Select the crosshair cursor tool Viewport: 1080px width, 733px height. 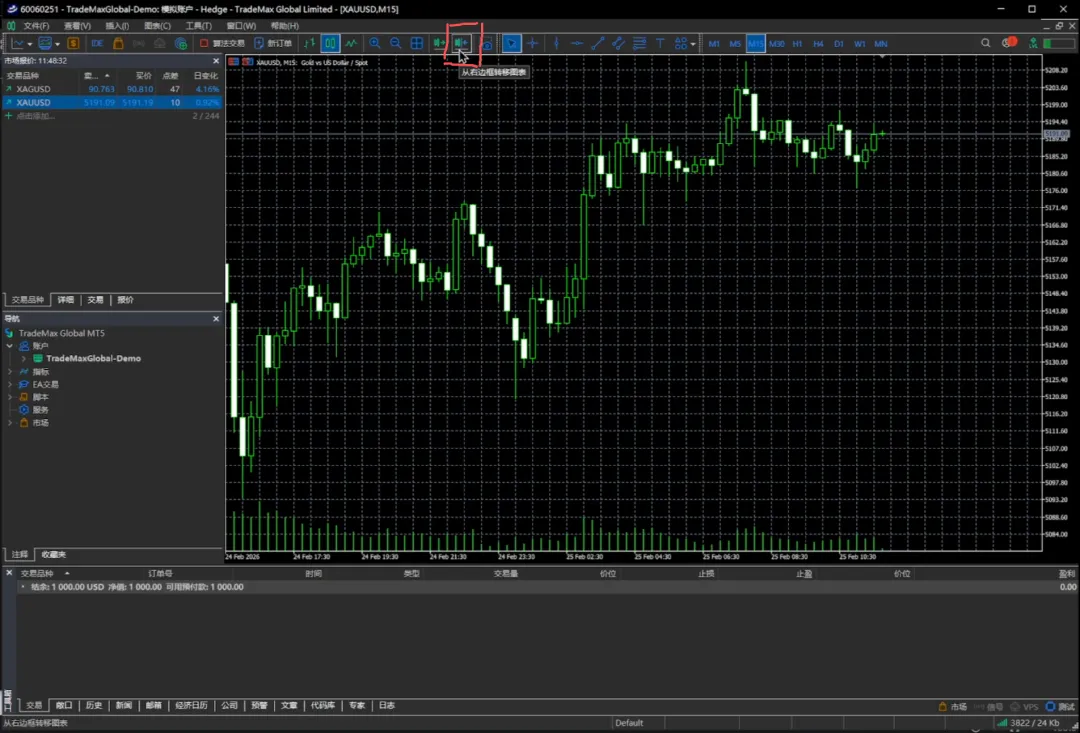click(x=533, y=43)
